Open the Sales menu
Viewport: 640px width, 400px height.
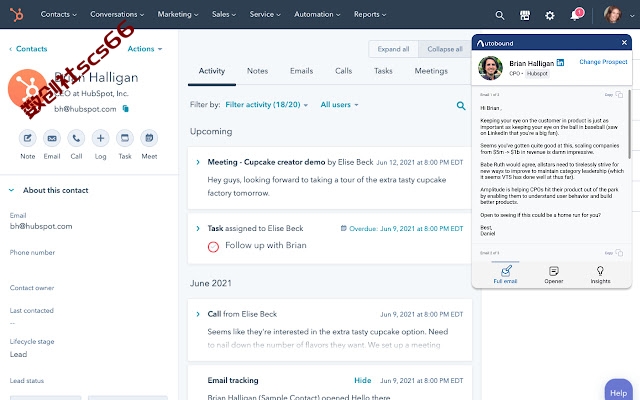[x=224, y=14]
